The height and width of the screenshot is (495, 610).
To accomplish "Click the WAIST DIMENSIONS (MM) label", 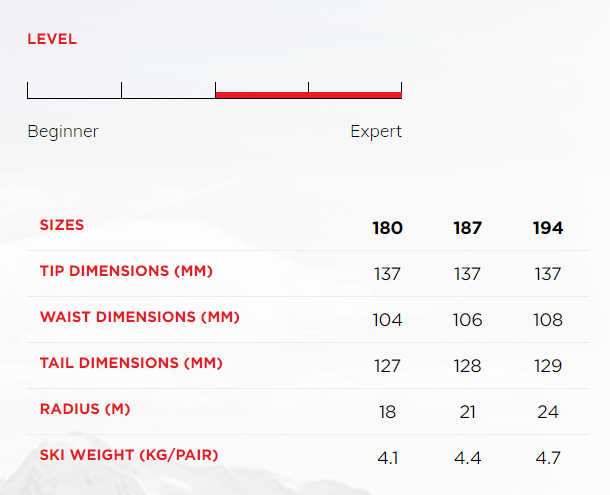I will (x=140, y=317).
